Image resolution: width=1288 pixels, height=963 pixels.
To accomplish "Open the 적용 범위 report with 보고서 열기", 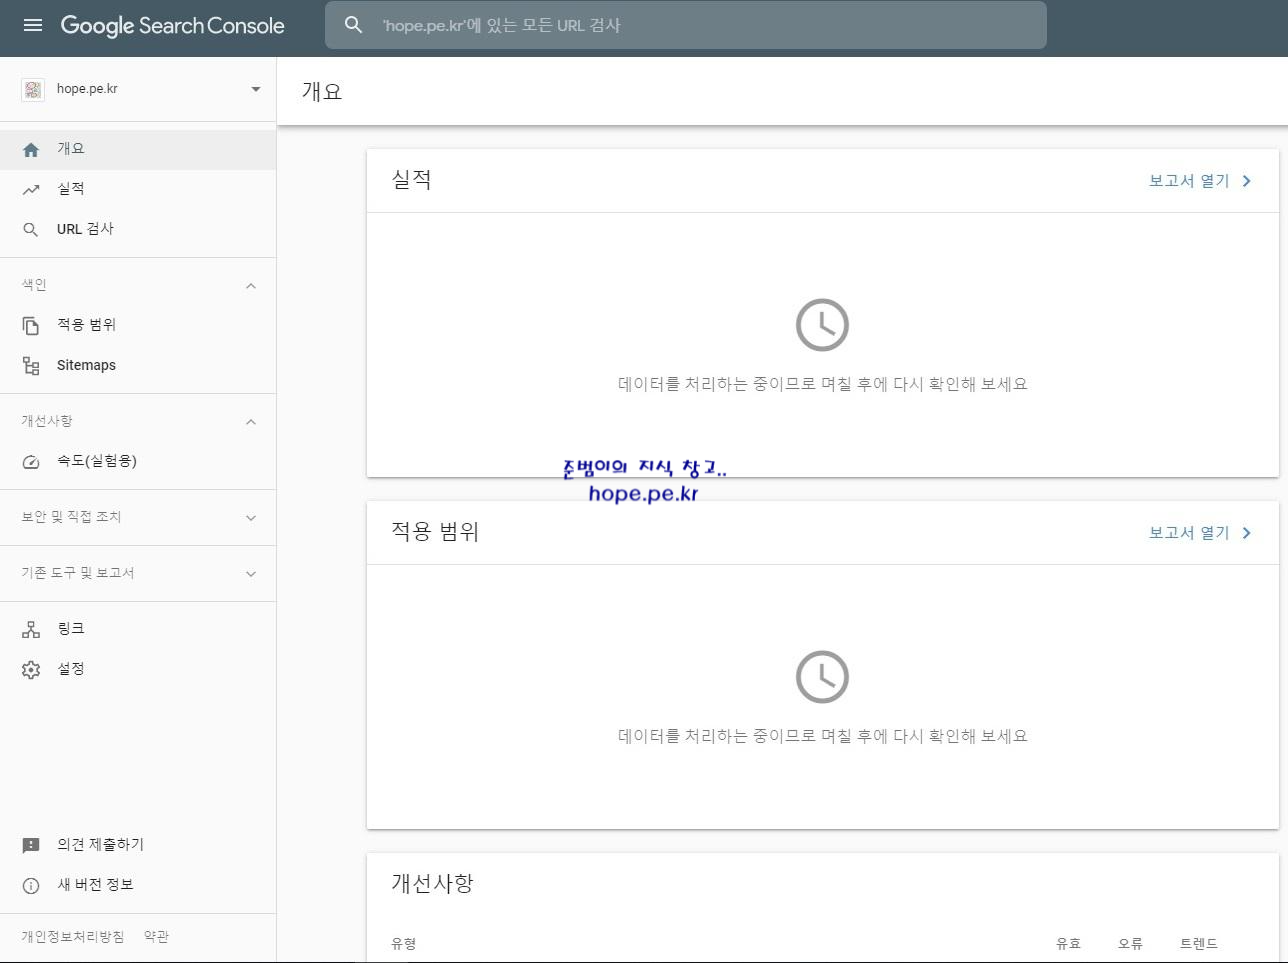I will pyautogui.click(x=1189, y=533).
